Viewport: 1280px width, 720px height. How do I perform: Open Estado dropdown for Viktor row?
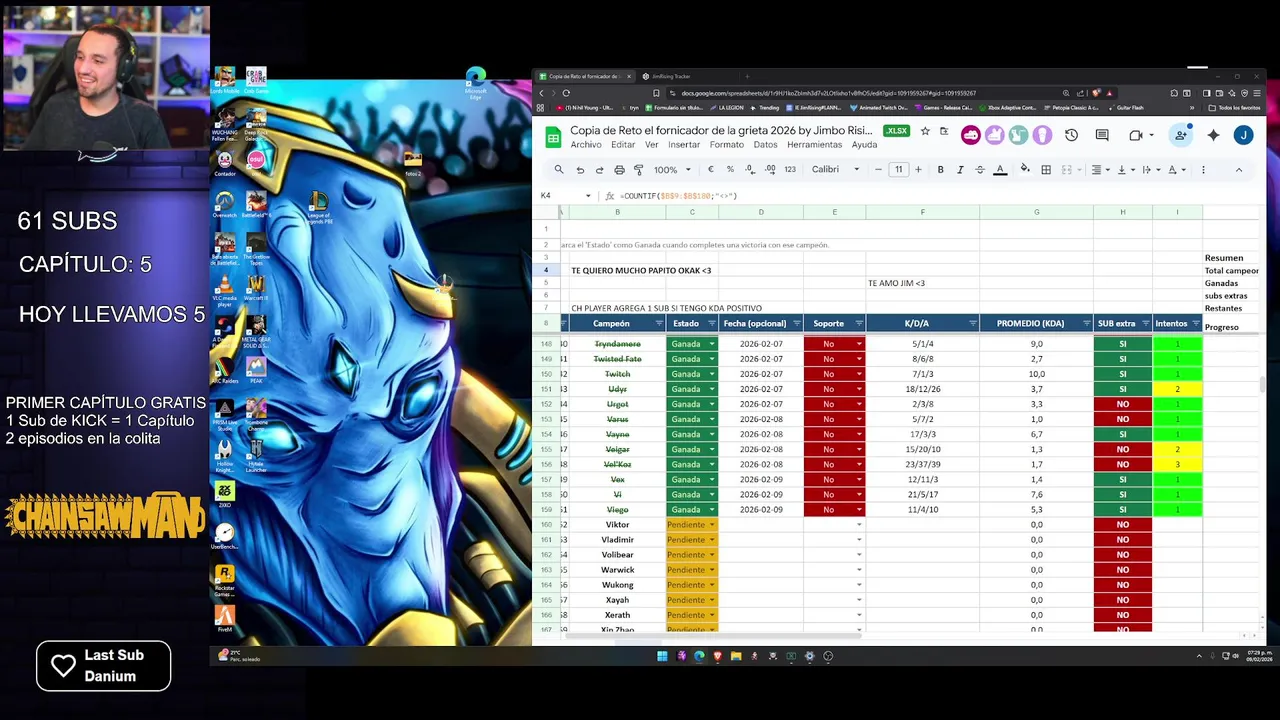click(711, 525)
